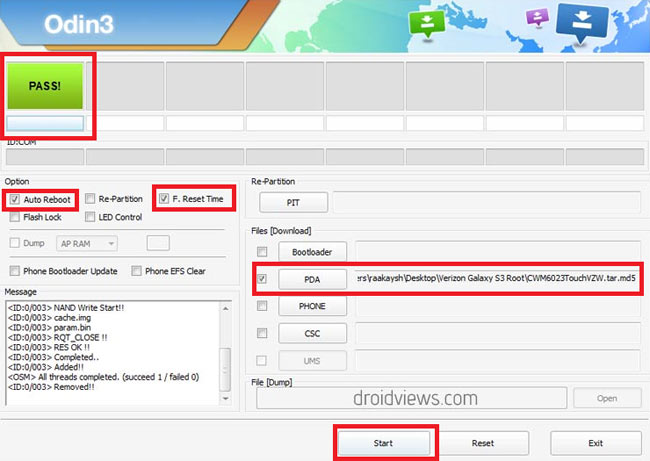Click the Reset button
Screen dimensions: 650x461
(x=483, y=443)
